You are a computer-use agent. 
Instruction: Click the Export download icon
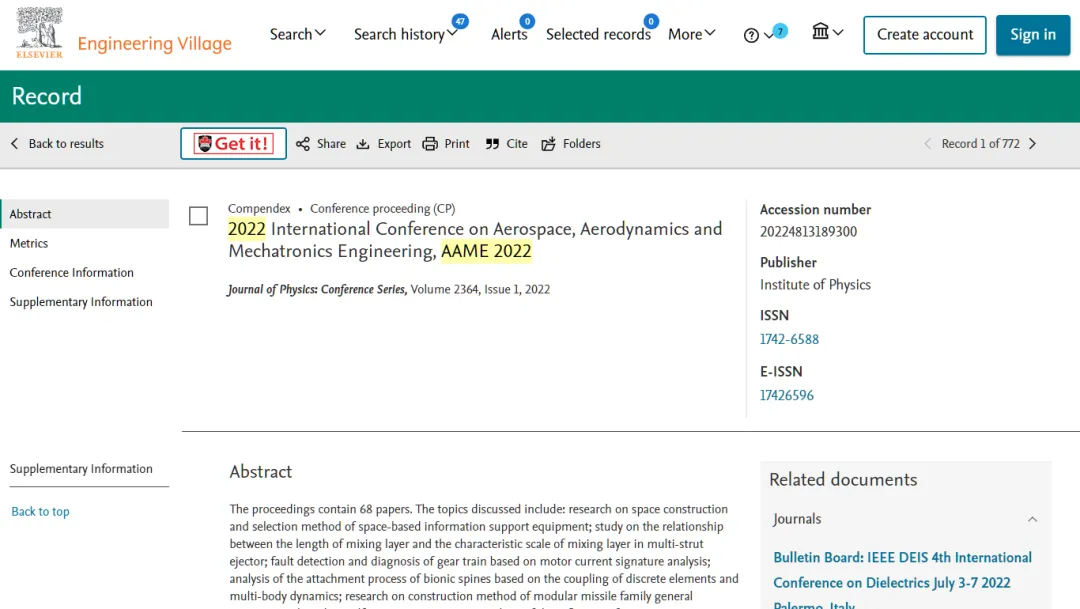(x=363, y=143)
